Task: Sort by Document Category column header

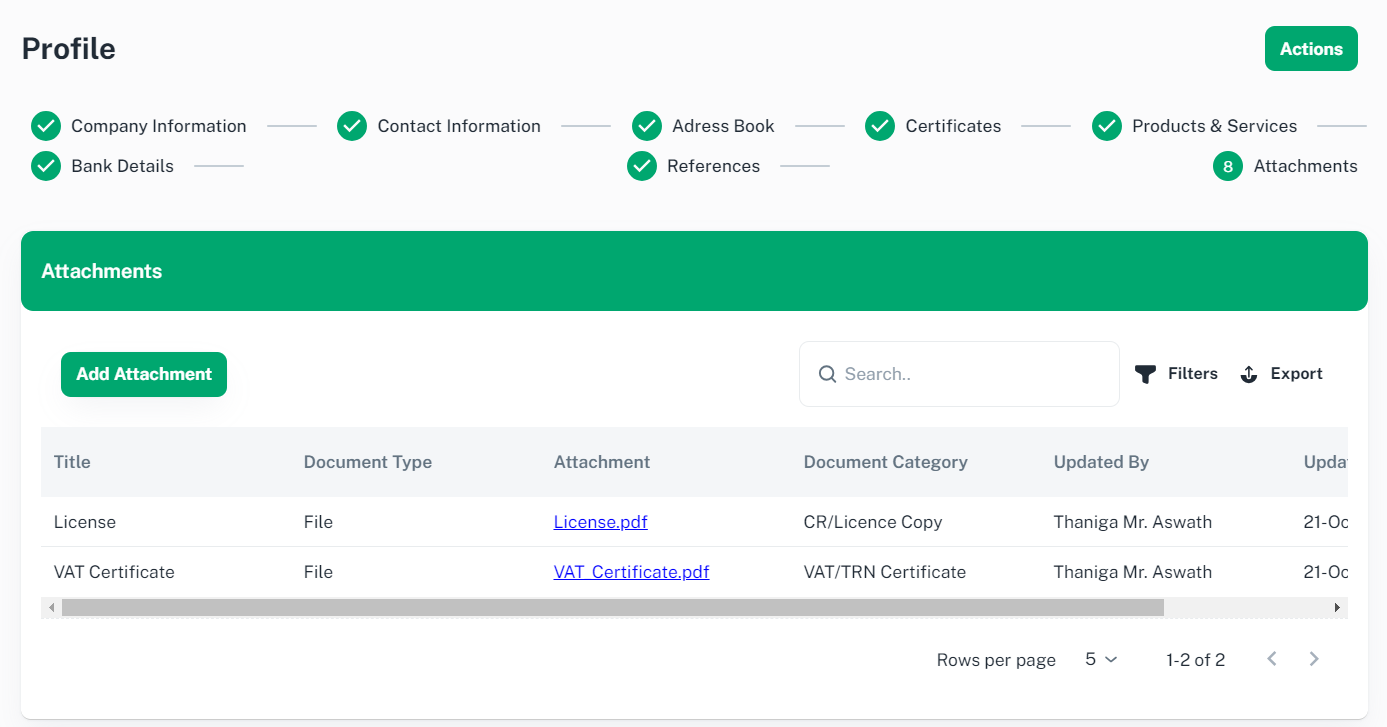Action: click(x=885, y=462)
